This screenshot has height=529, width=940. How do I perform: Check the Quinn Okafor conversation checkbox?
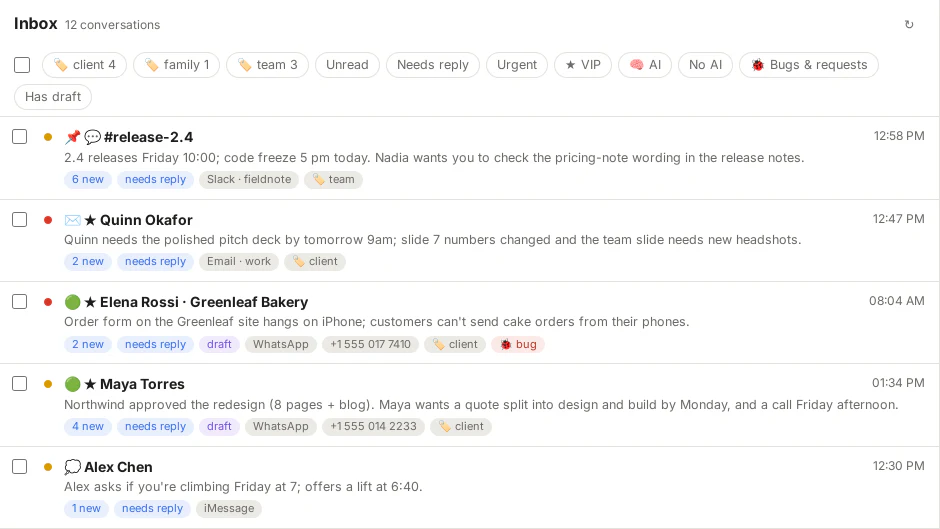pos(20,220)
